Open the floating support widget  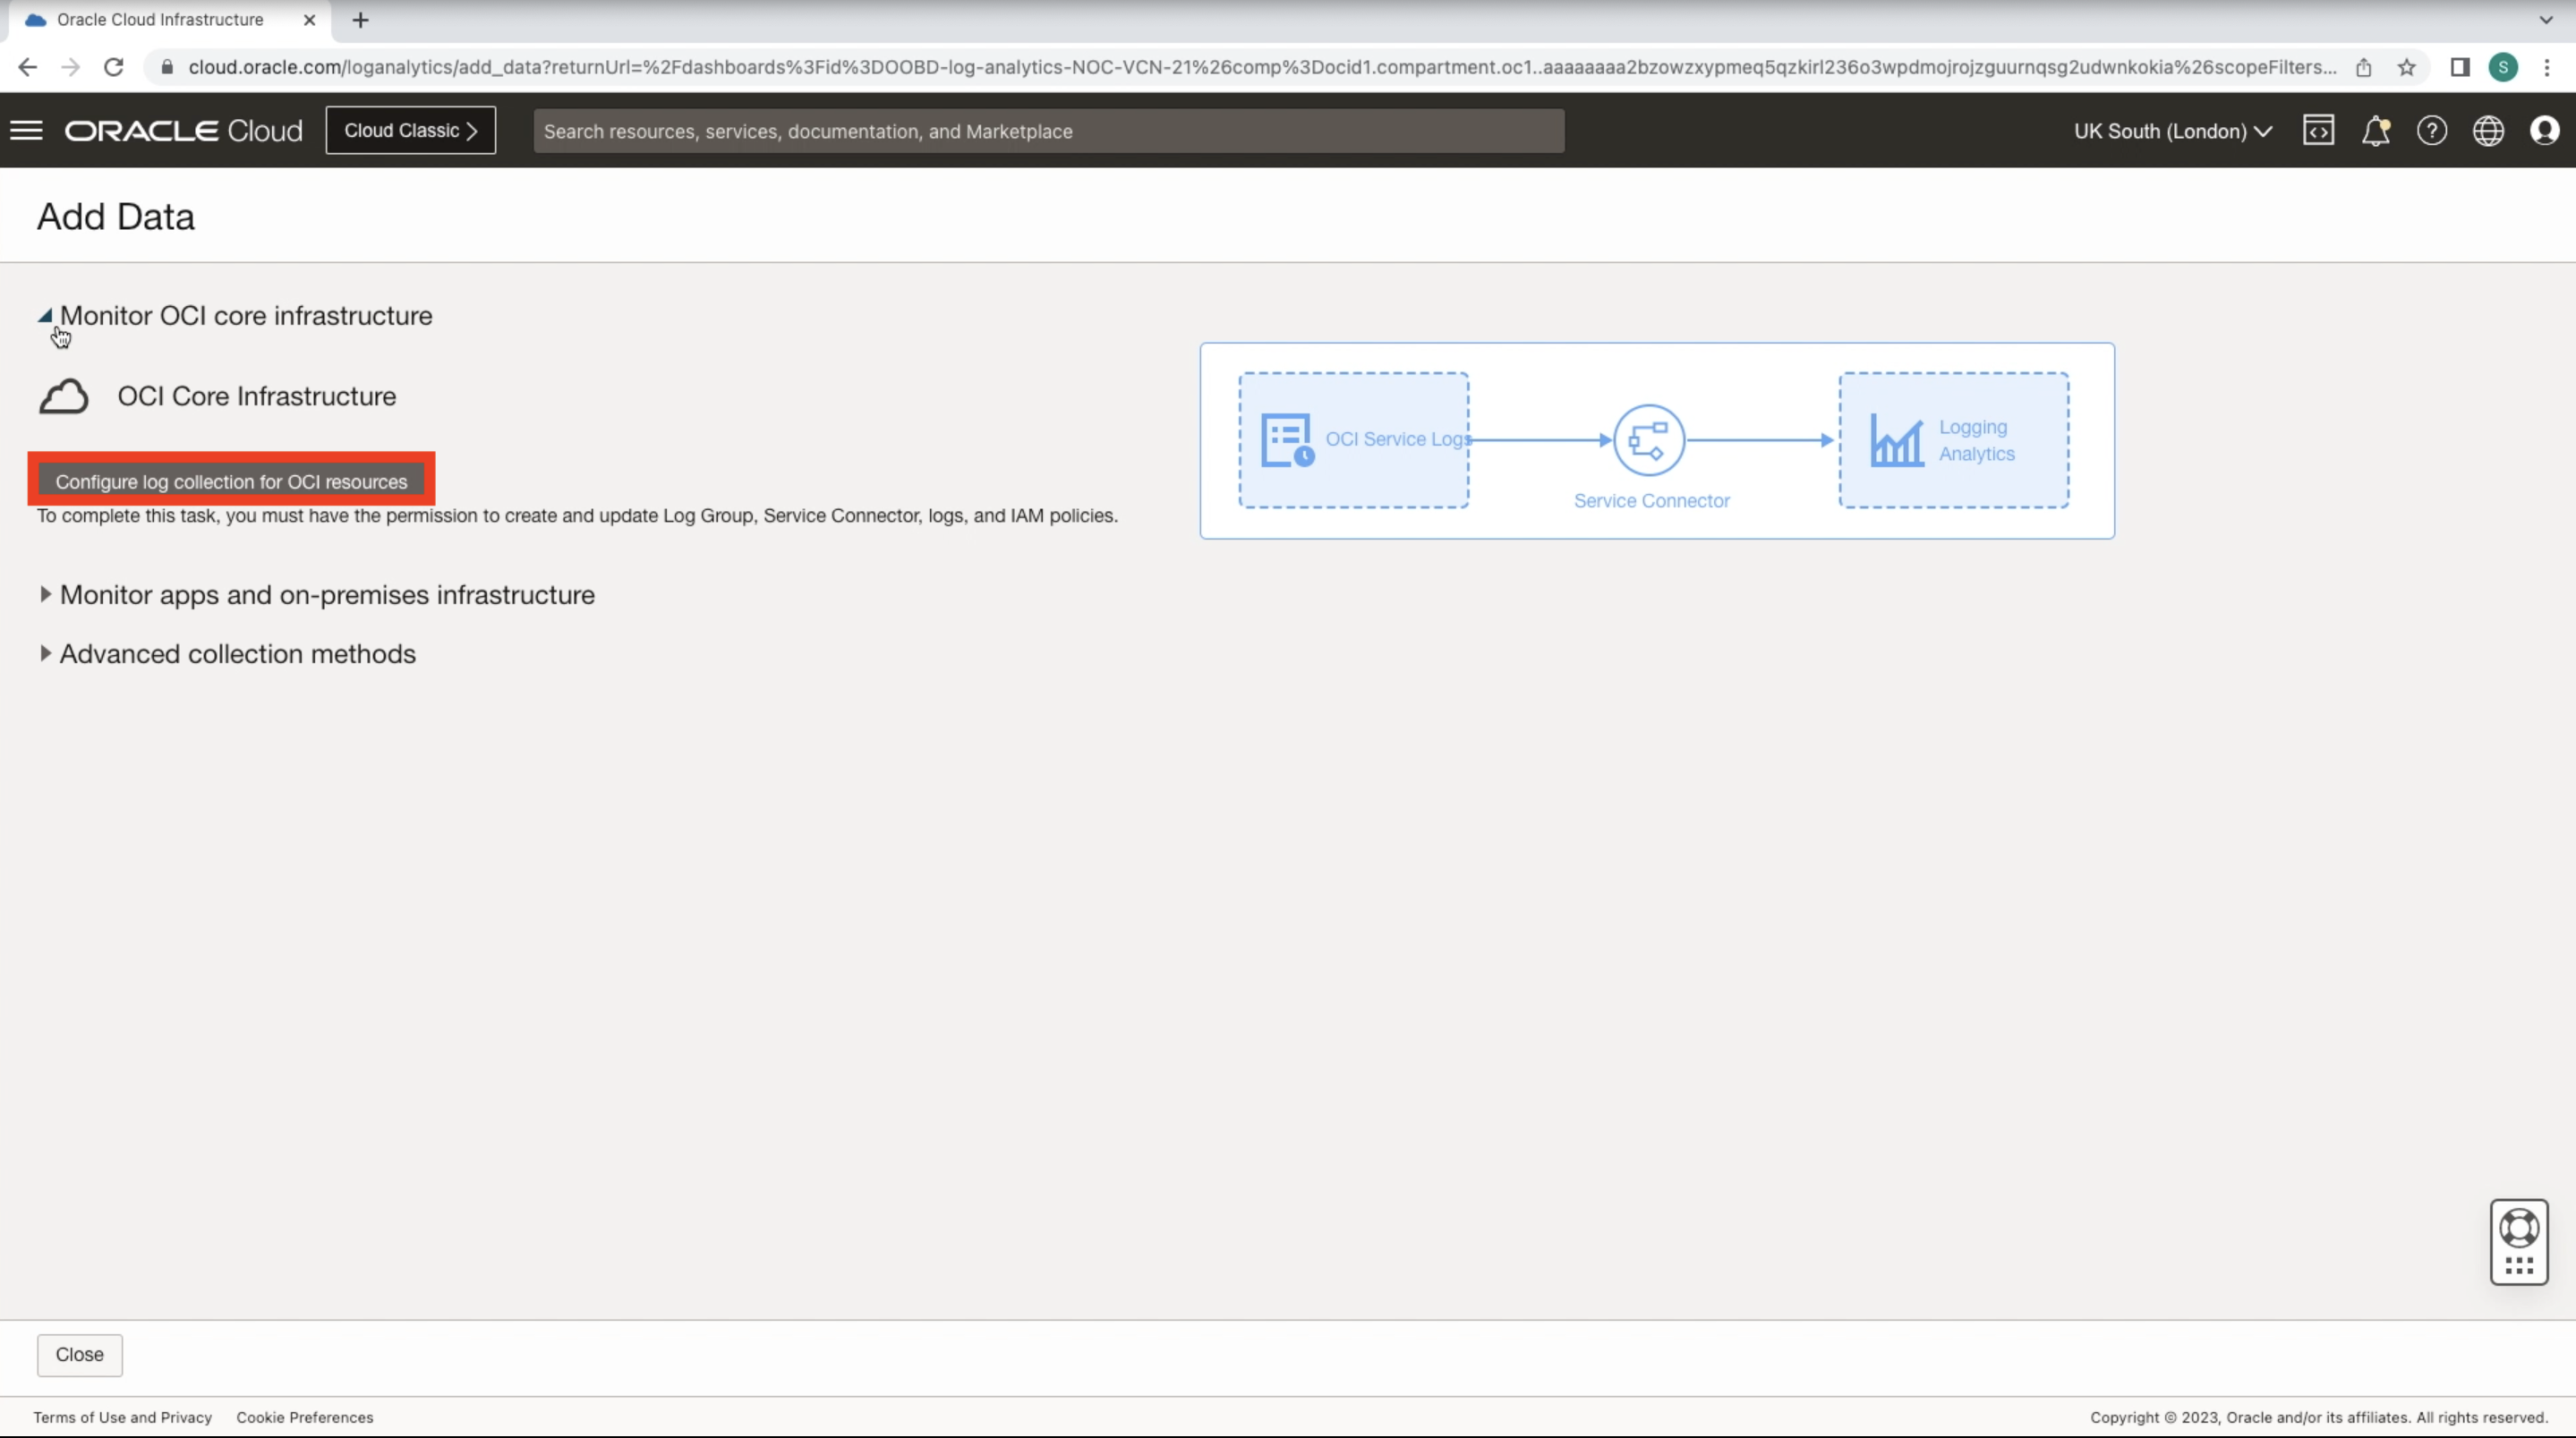(x=2519, y=1242)
